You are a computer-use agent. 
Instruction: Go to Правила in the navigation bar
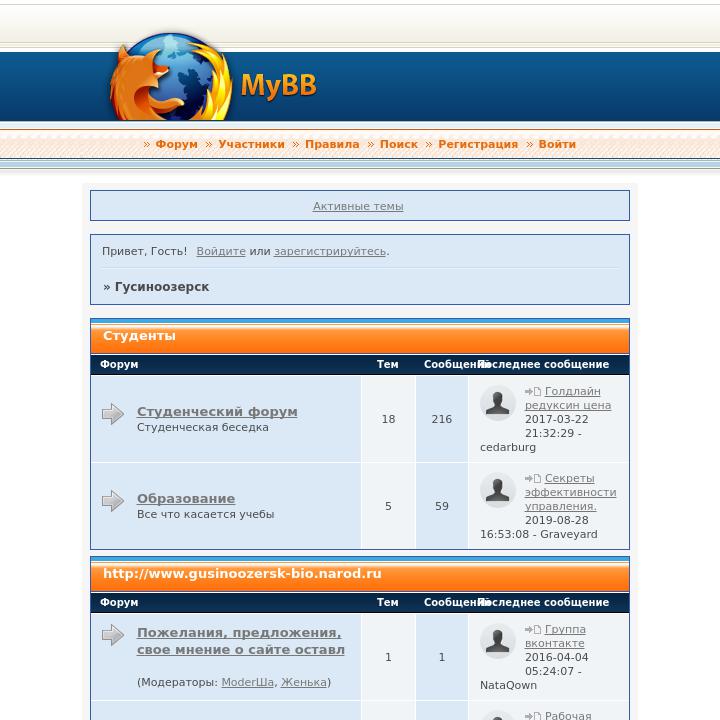tap(332, 144)
